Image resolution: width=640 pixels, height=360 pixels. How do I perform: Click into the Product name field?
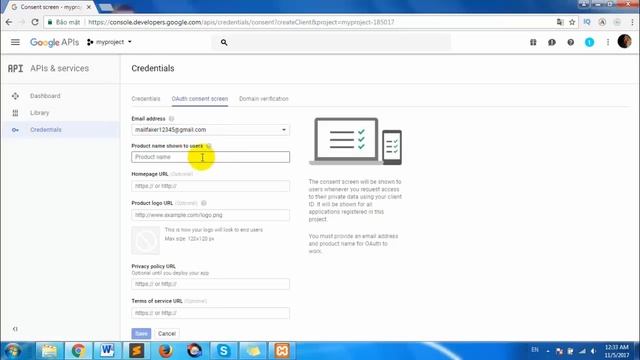pyautogui.click(x=211, y=157)
